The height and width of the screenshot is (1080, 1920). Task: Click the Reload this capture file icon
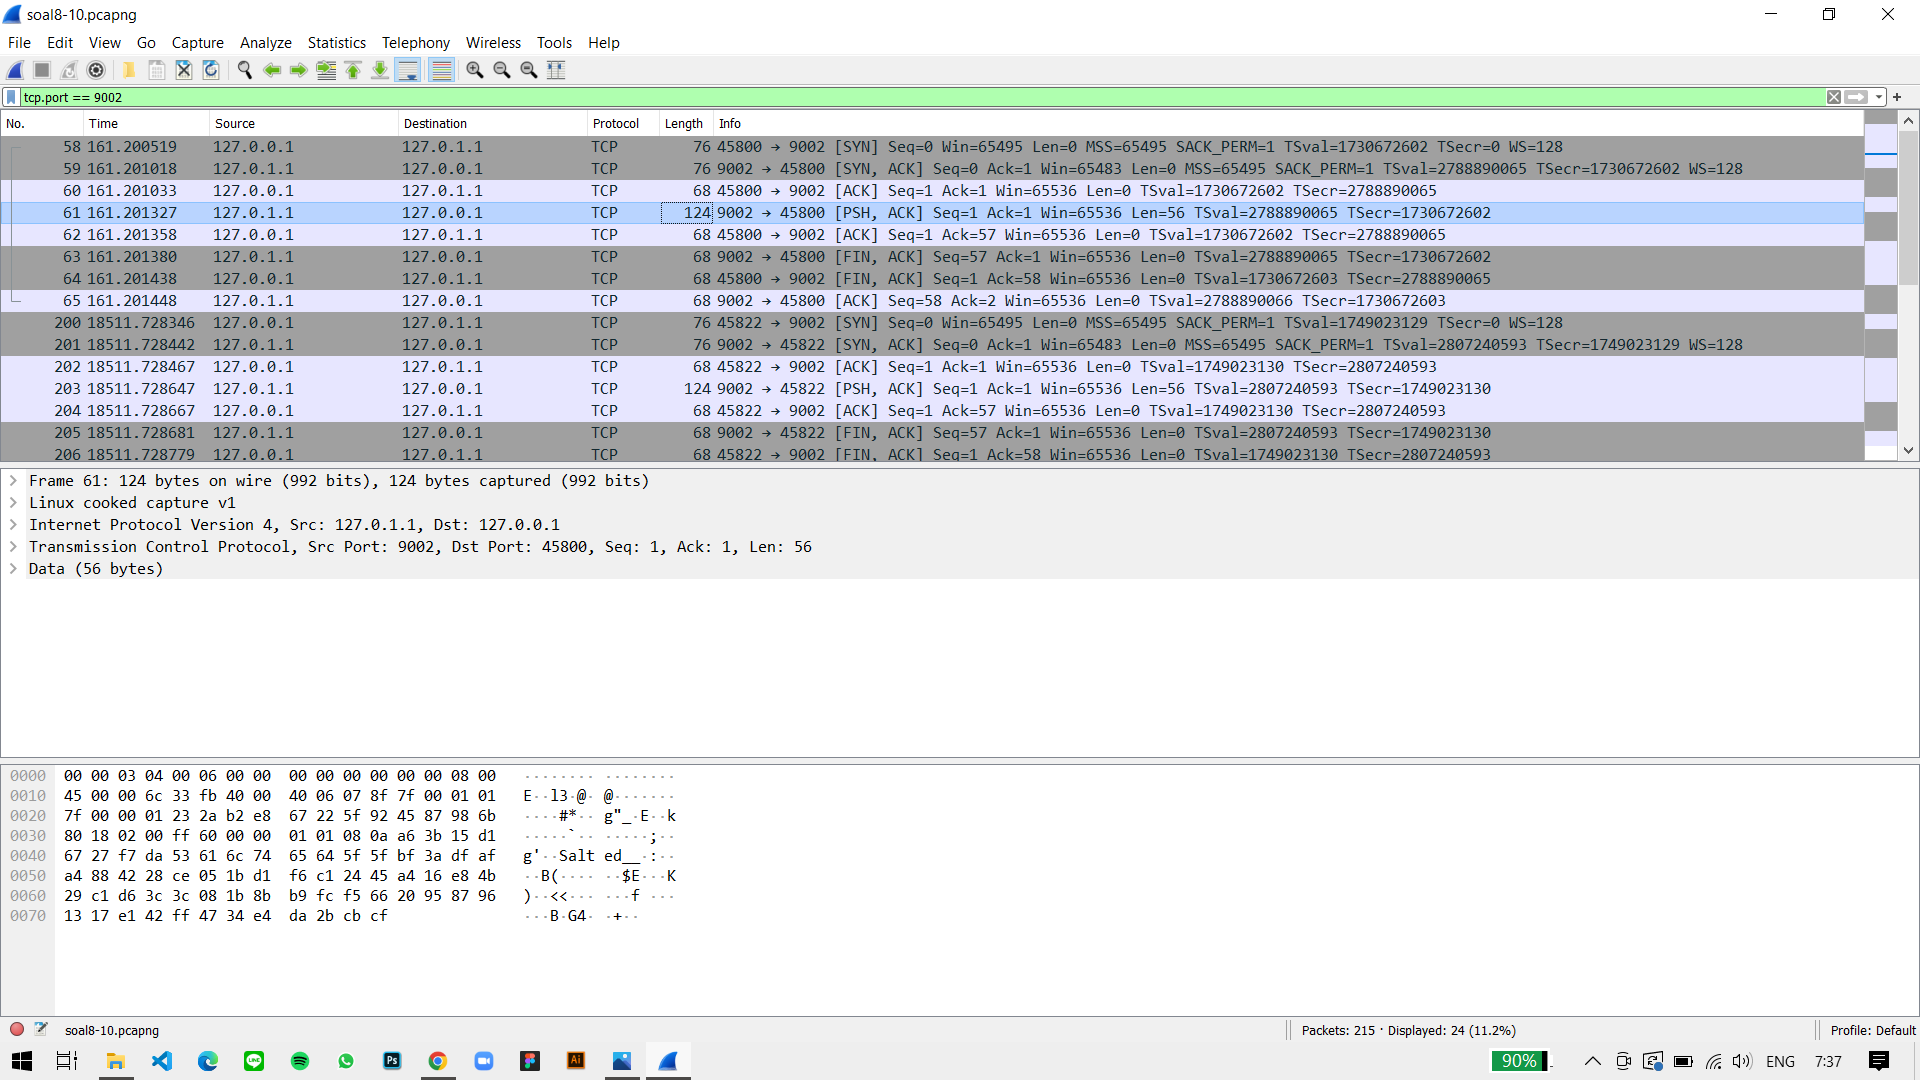coord(211,70)
